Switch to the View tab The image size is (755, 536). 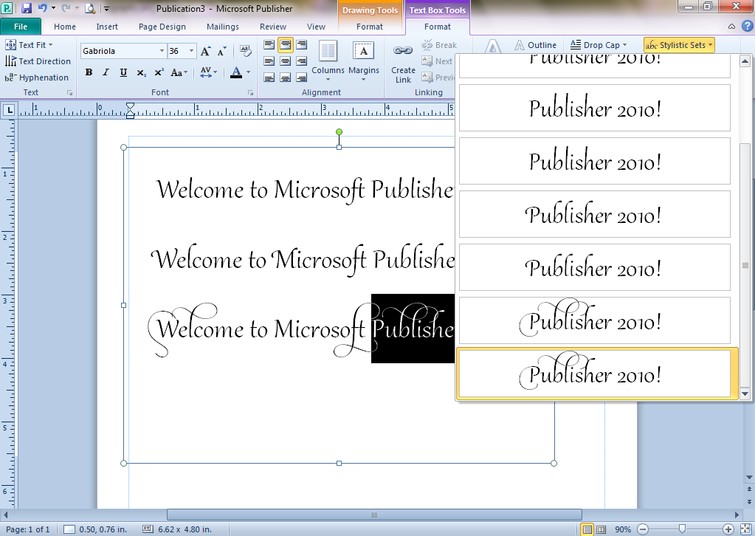[316, 26]
